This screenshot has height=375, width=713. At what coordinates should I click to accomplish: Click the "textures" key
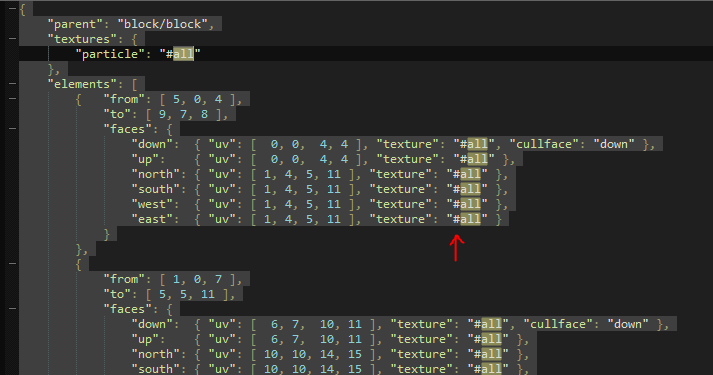coord(79,39)
